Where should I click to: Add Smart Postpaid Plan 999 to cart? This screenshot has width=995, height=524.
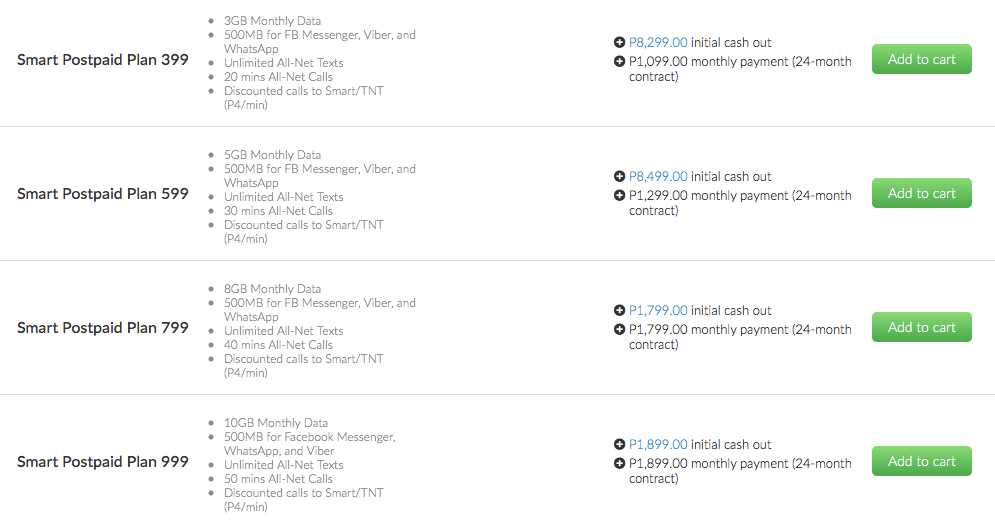[921, 461]
